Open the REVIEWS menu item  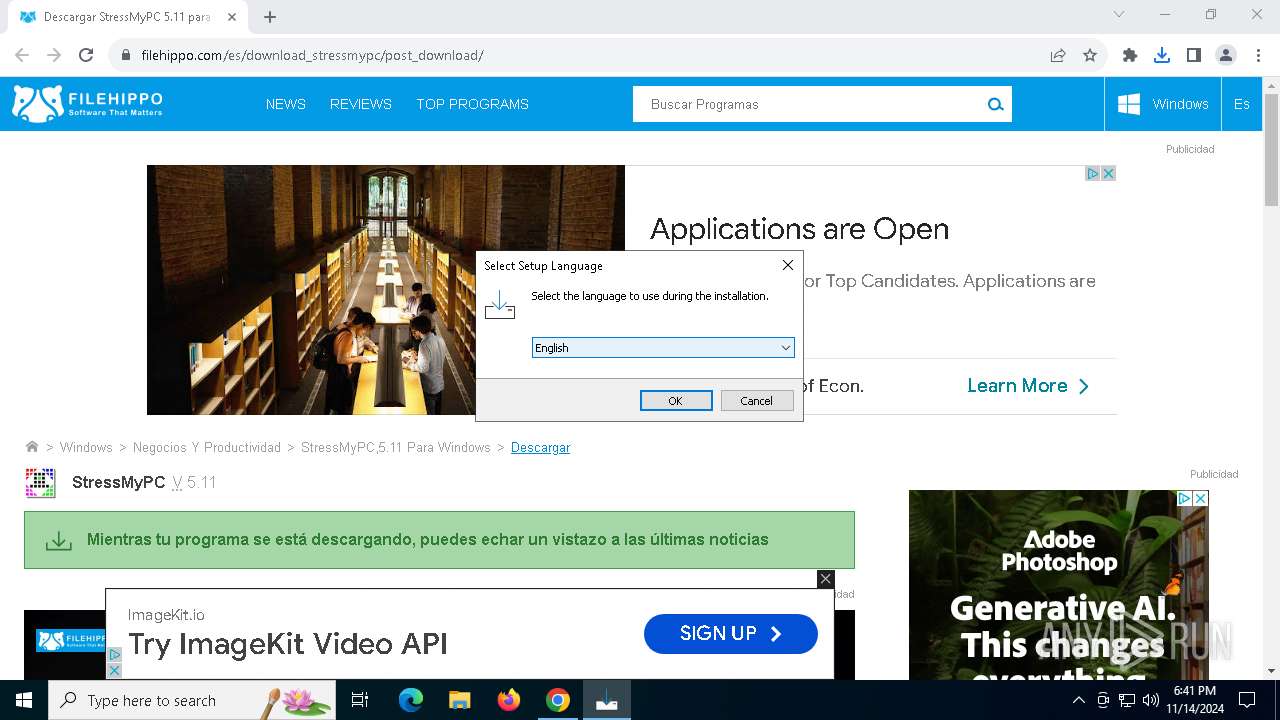pyautogui.click(x=361, y=104)
